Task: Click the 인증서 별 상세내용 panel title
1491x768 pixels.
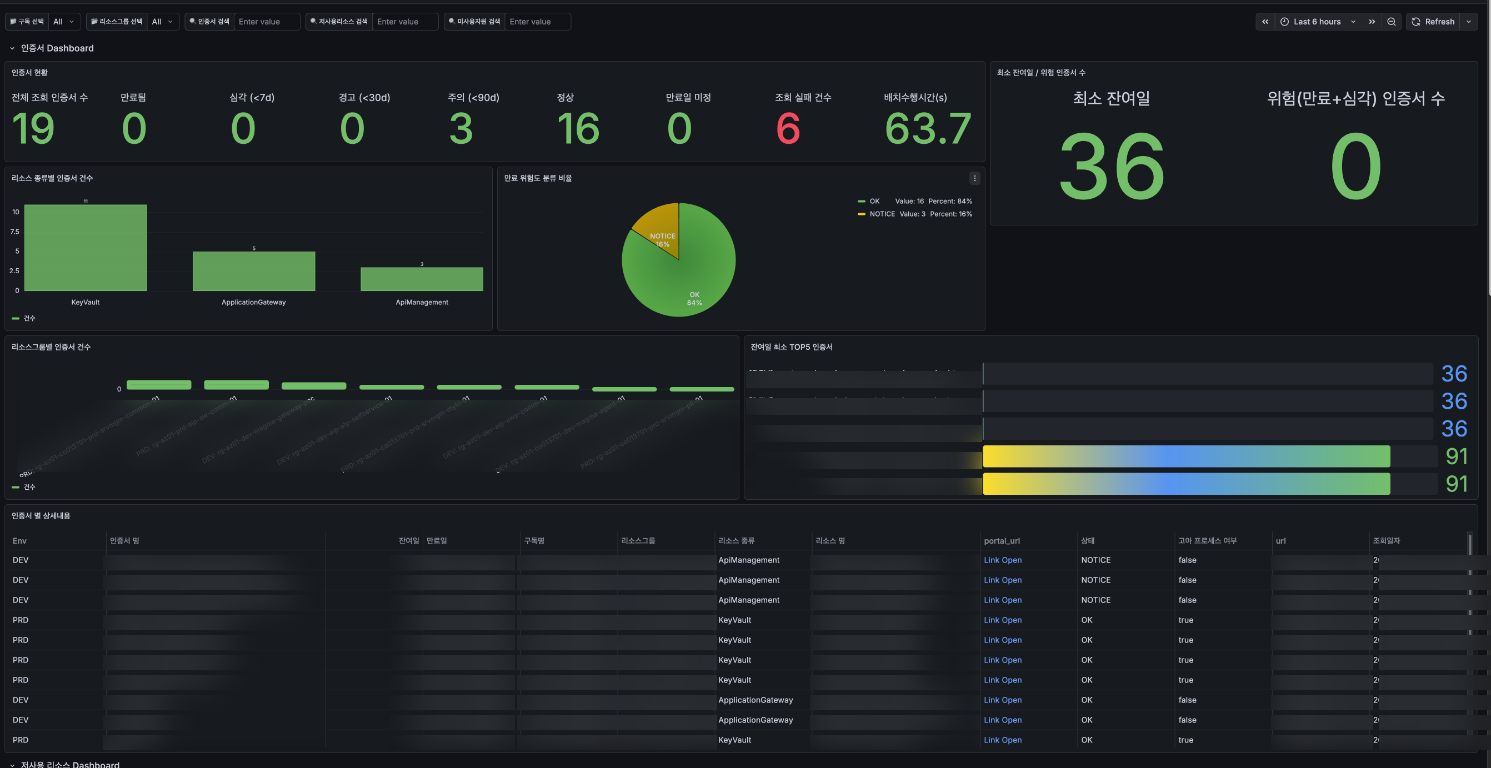Action: tap(40, 515)
